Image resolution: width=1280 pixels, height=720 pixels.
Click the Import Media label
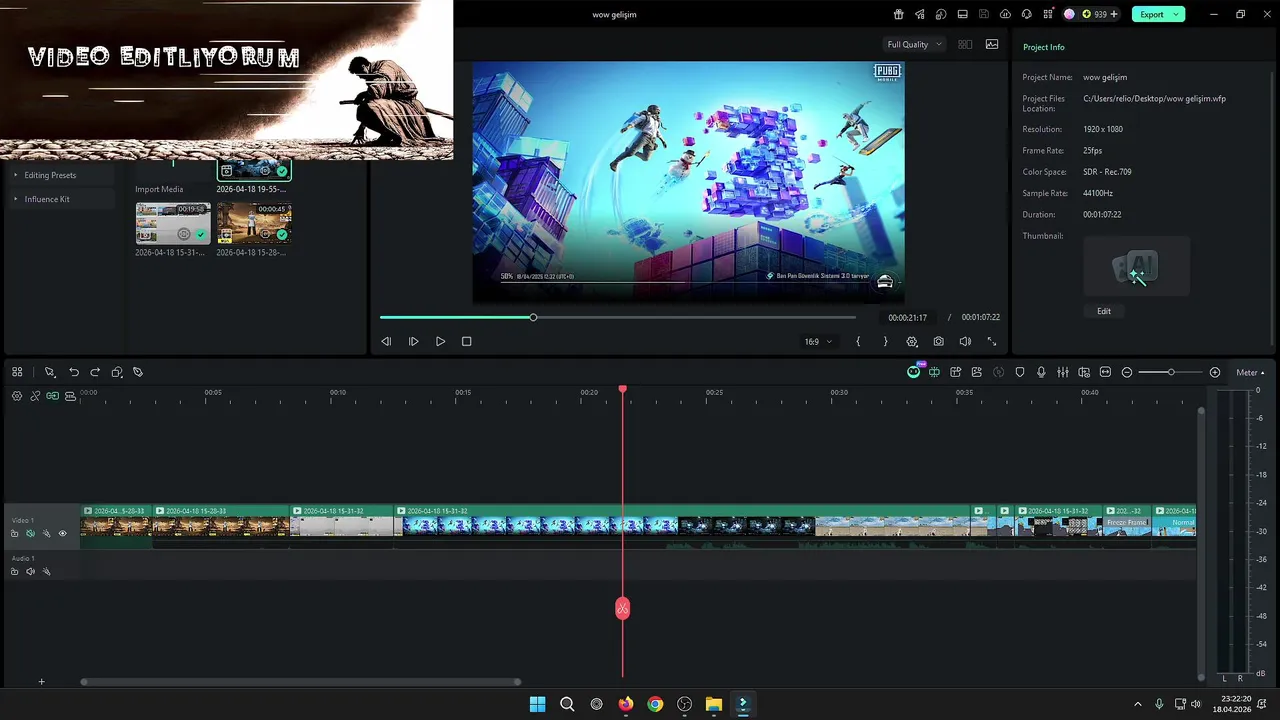point(159,189)
